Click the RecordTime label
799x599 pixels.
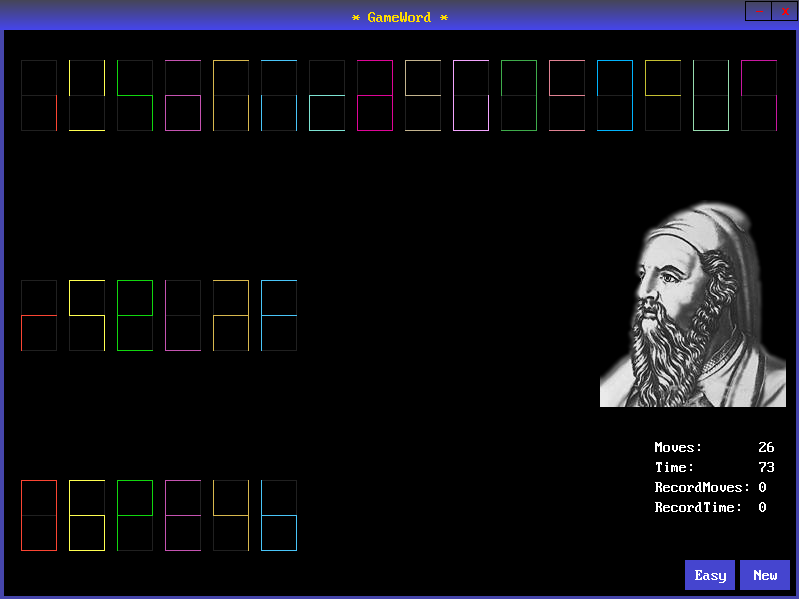(698, 507)
